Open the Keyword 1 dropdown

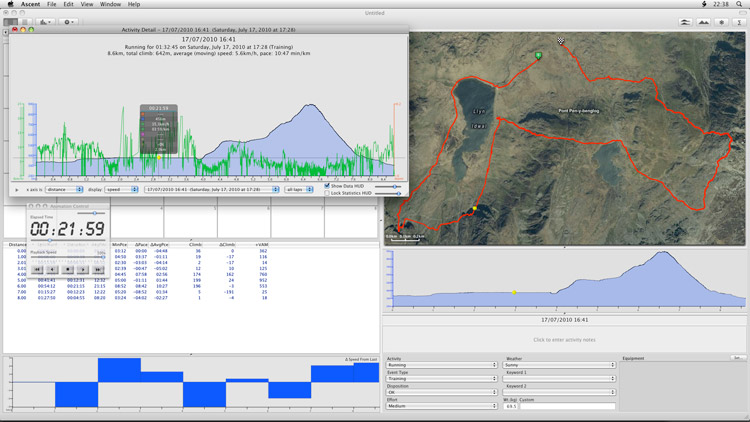(x=559, y=378)
